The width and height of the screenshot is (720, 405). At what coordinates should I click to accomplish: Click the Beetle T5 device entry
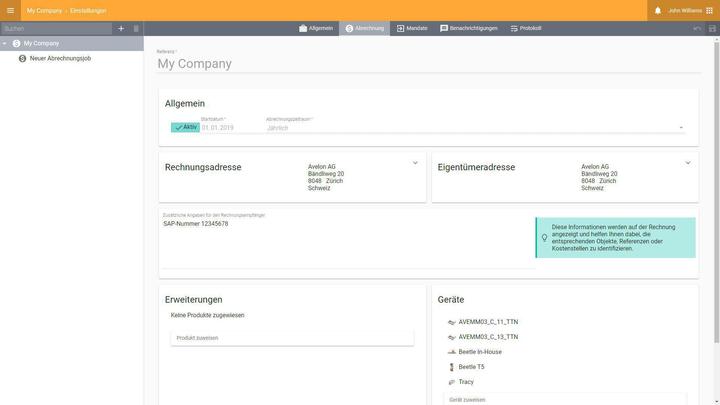[471, 367]
